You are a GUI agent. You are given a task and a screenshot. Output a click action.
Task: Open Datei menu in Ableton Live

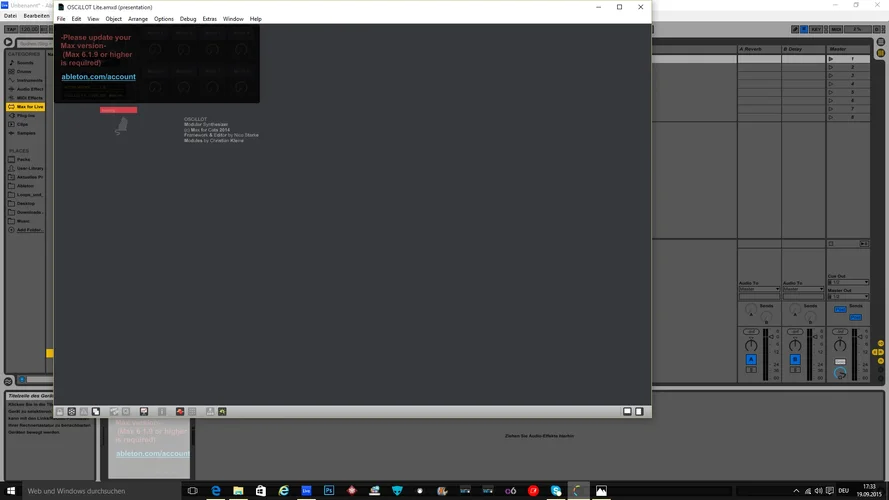(x=10, y=16)
